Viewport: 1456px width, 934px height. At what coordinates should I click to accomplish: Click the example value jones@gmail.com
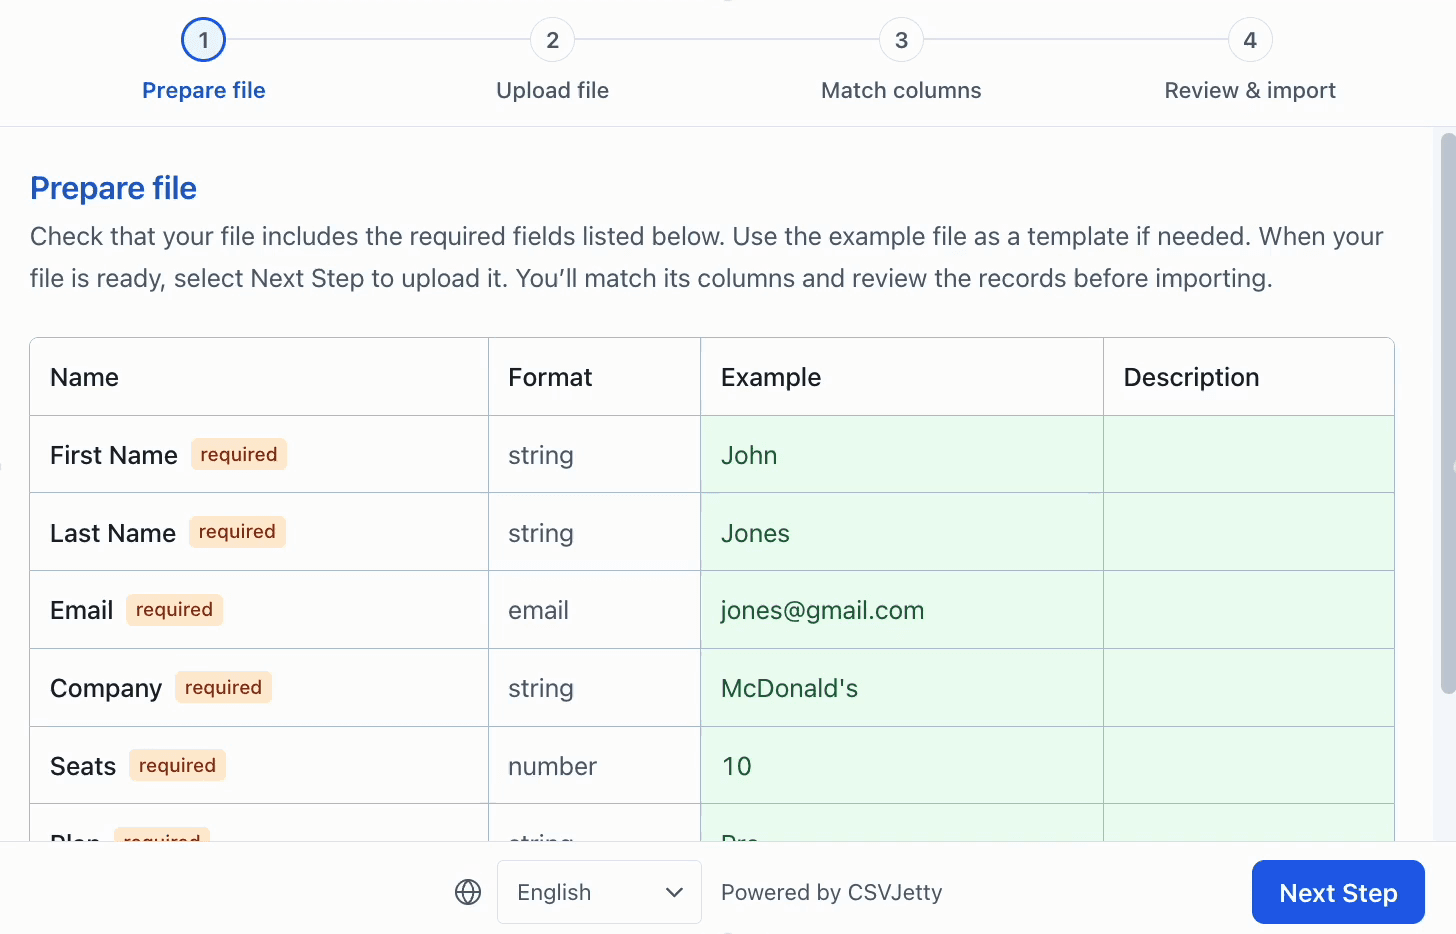[822, 610]
